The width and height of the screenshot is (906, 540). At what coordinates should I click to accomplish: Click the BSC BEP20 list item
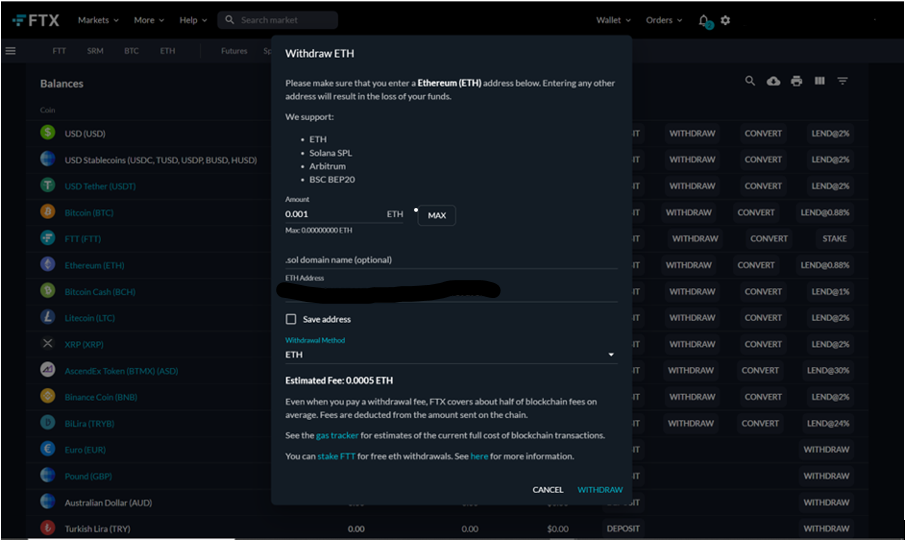[332, 180]
